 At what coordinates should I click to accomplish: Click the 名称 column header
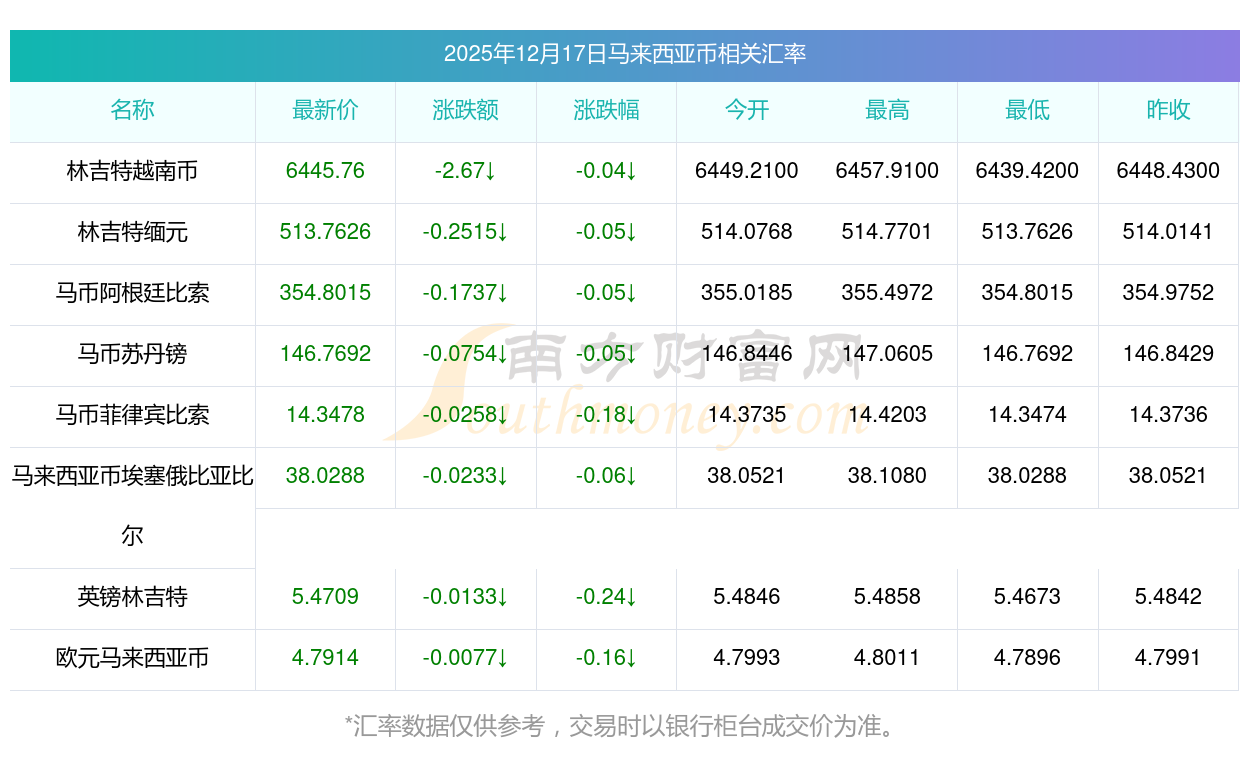pyautogui.click(x=132, y=110)
